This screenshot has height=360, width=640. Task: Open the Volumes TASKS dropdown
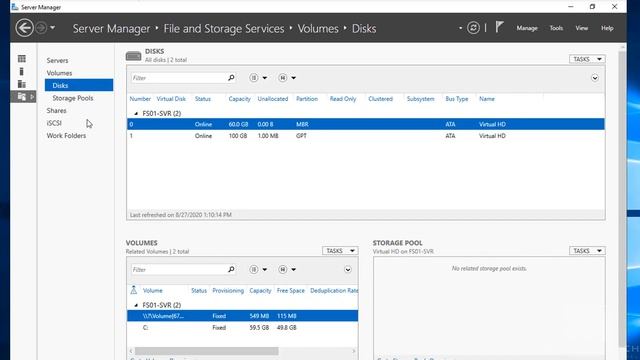click(x=340, y=251)
